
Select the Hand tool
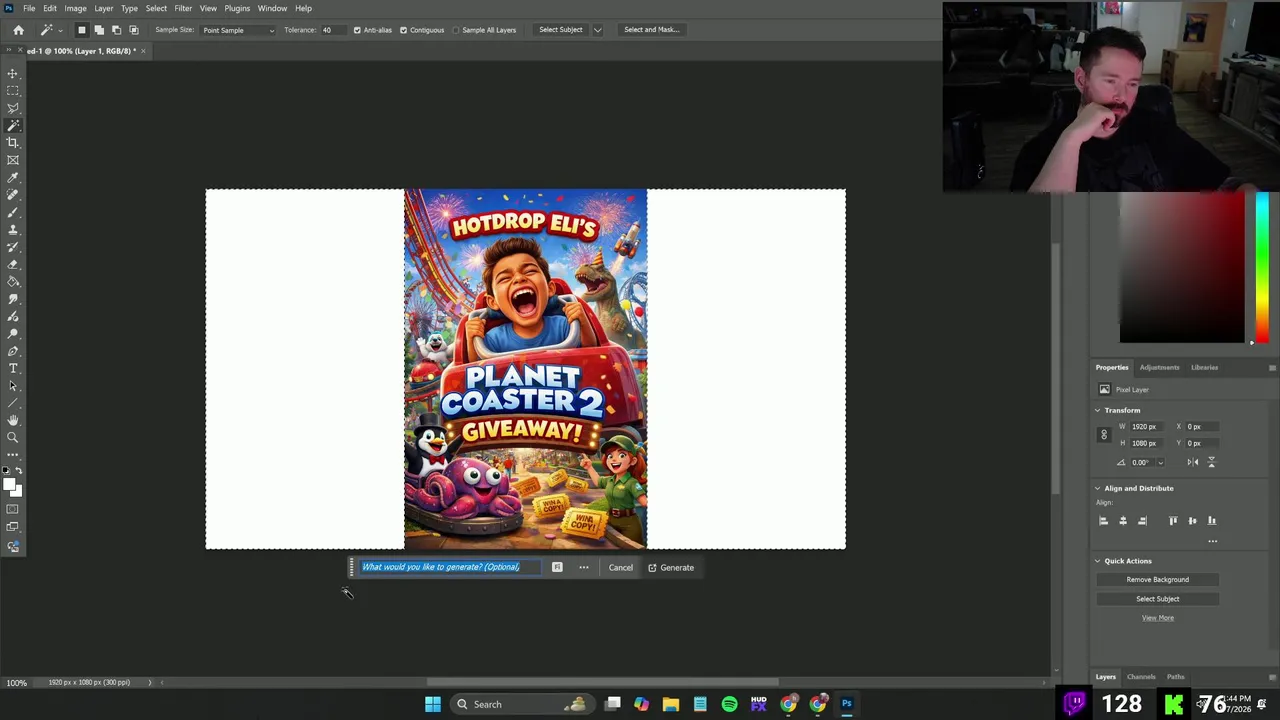[x=13, y=420]
